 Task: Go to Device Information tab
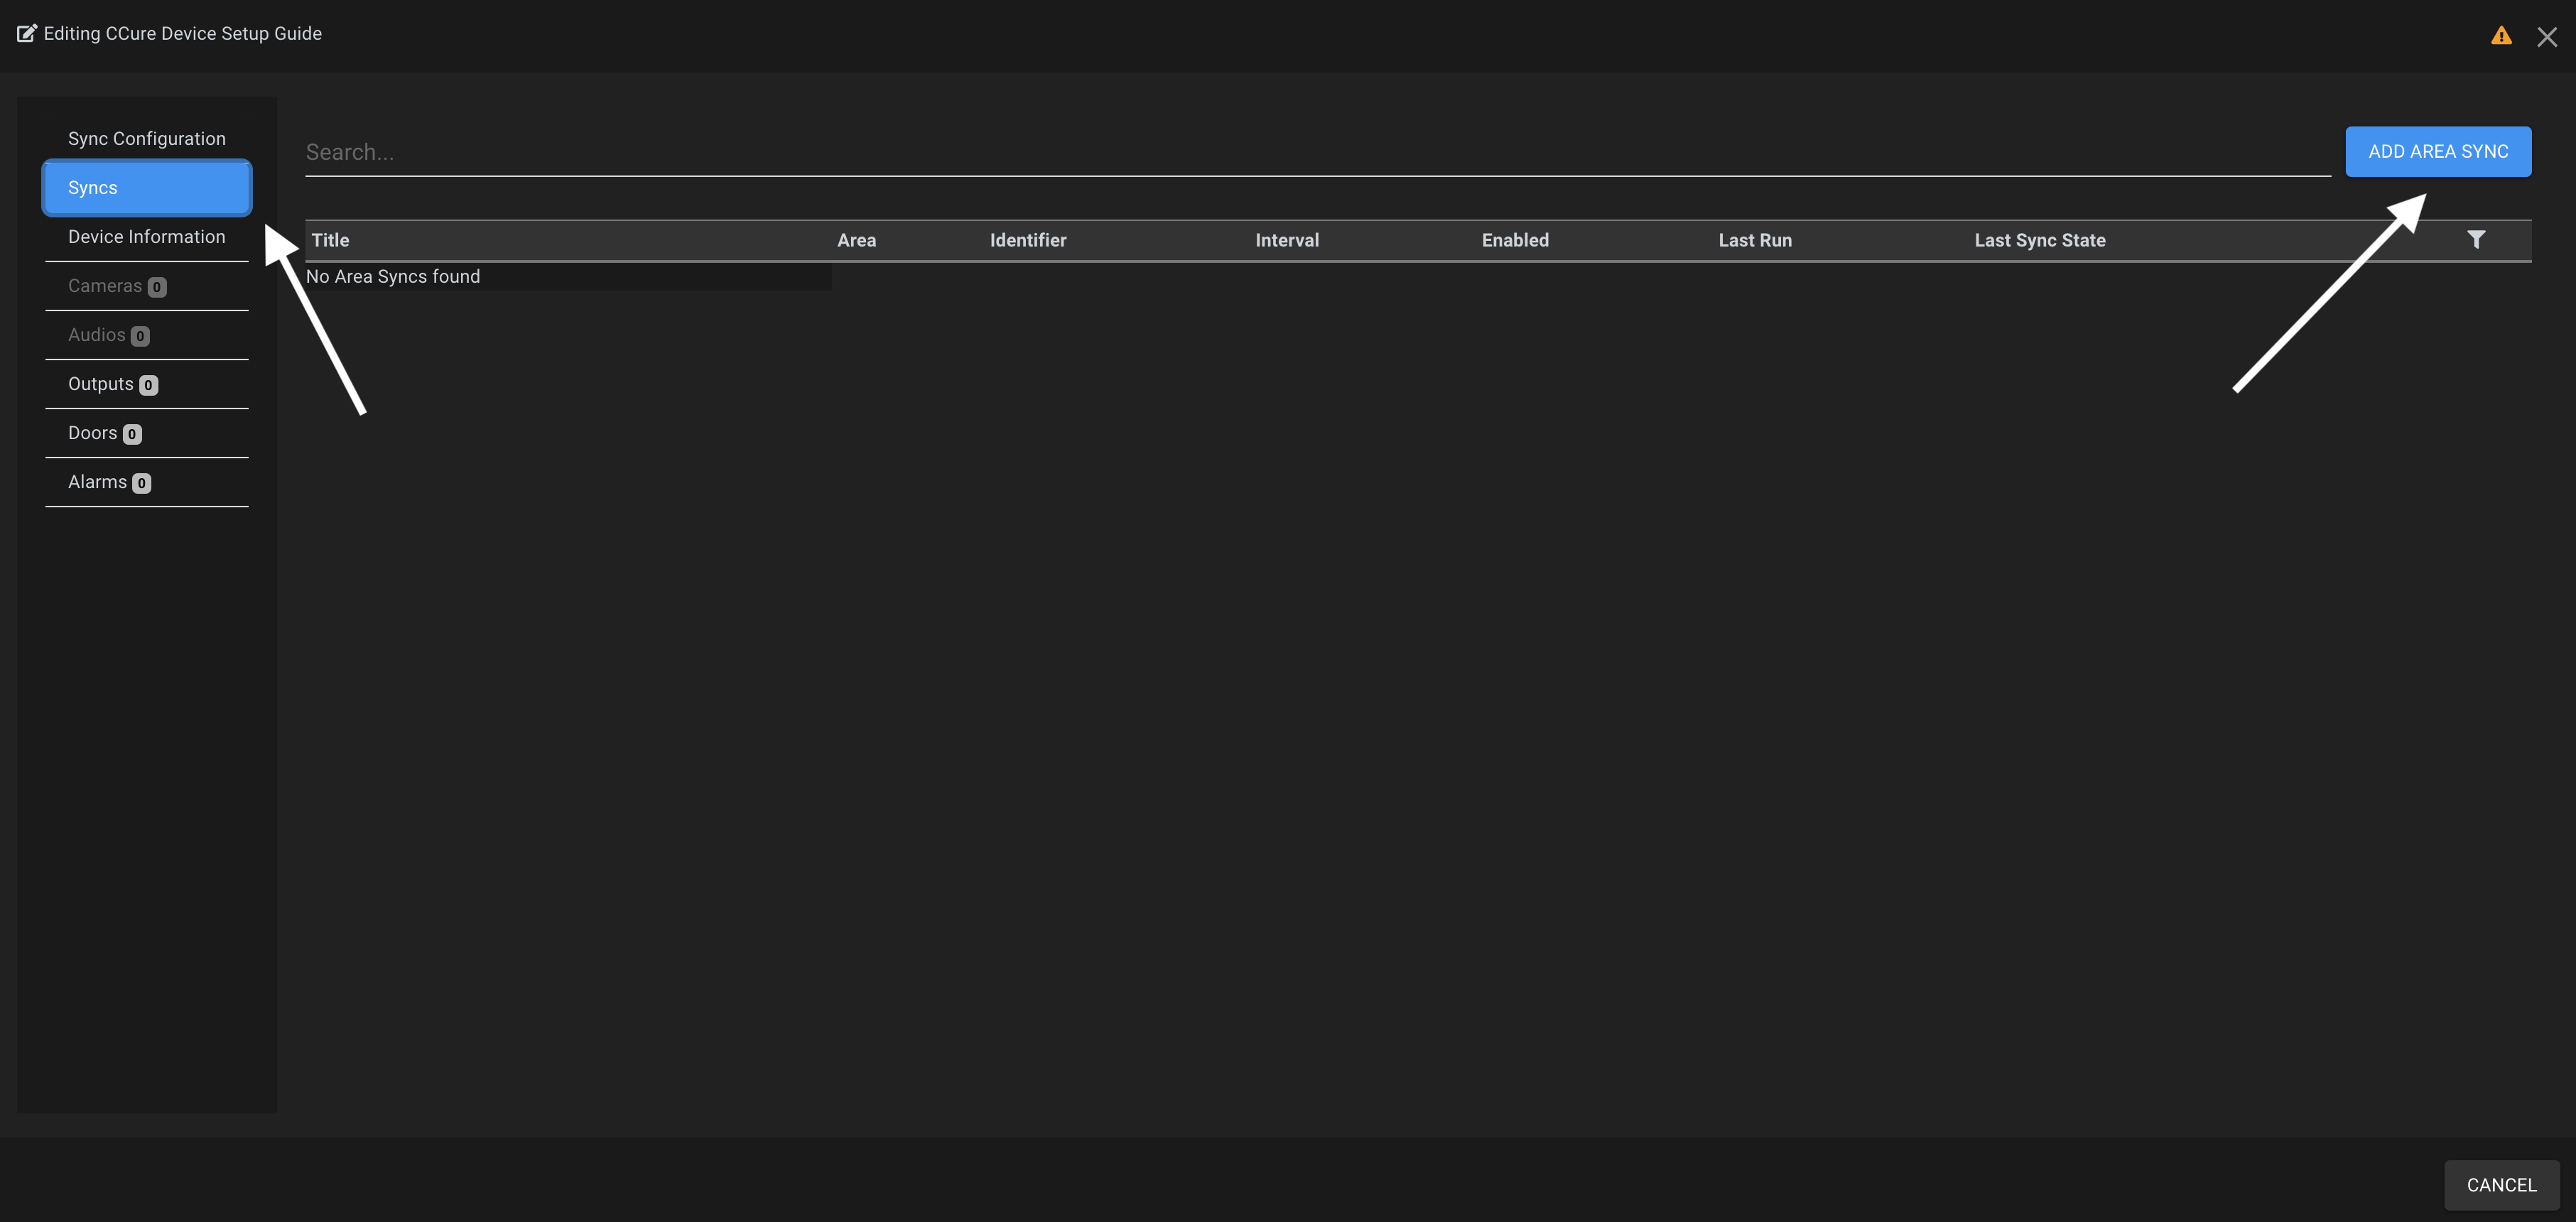(147, 236)
